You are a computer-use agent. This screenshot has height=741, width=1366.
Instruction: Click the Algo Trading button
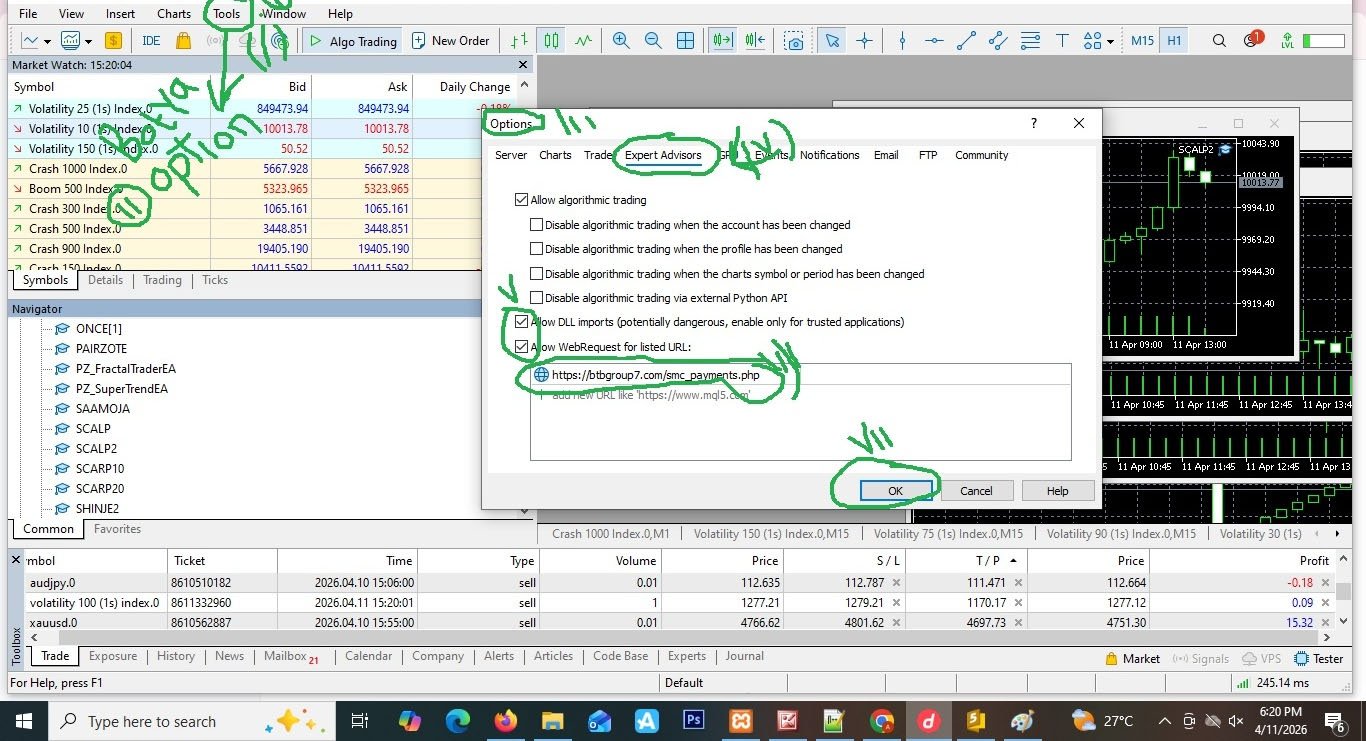tap(352, 41)
